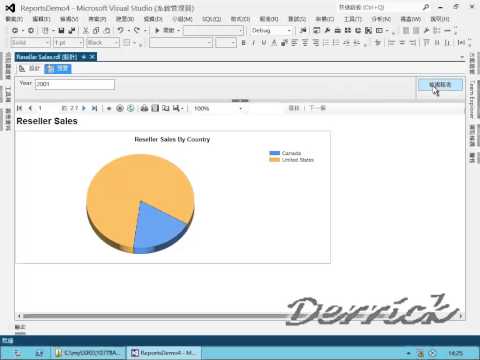Align text left in formatting toolbar
This screenshot has height=360, width=480.
[x=295, y=43]
